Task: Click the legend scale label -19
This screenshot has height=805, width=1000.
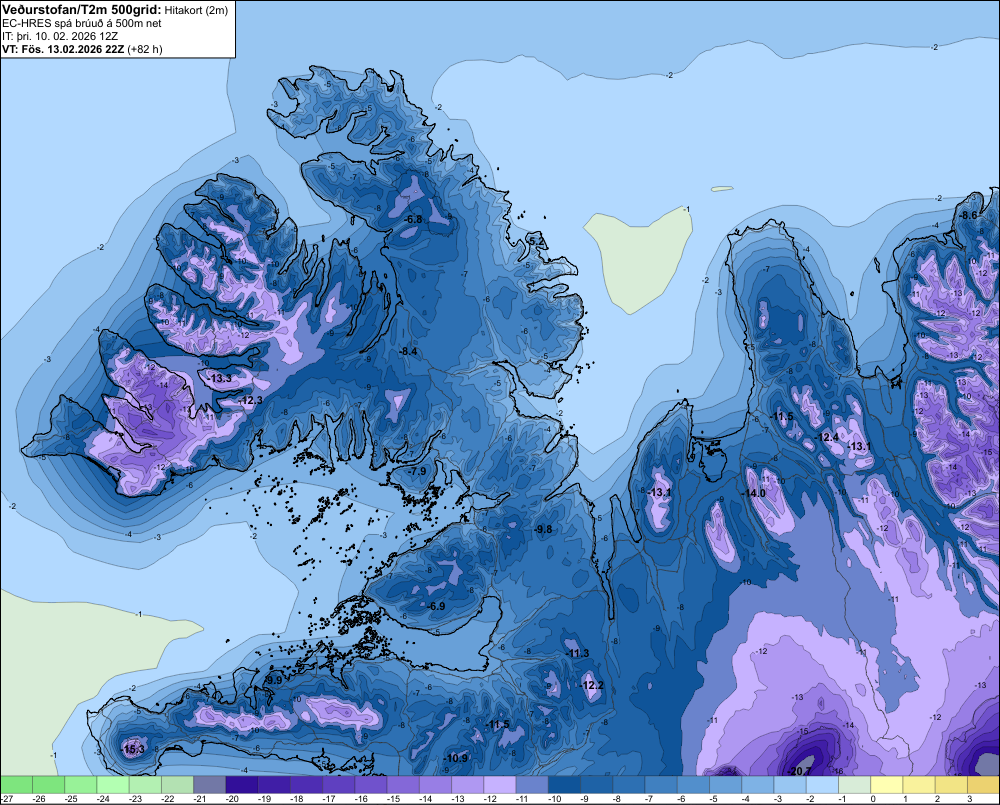Action: 264,799
